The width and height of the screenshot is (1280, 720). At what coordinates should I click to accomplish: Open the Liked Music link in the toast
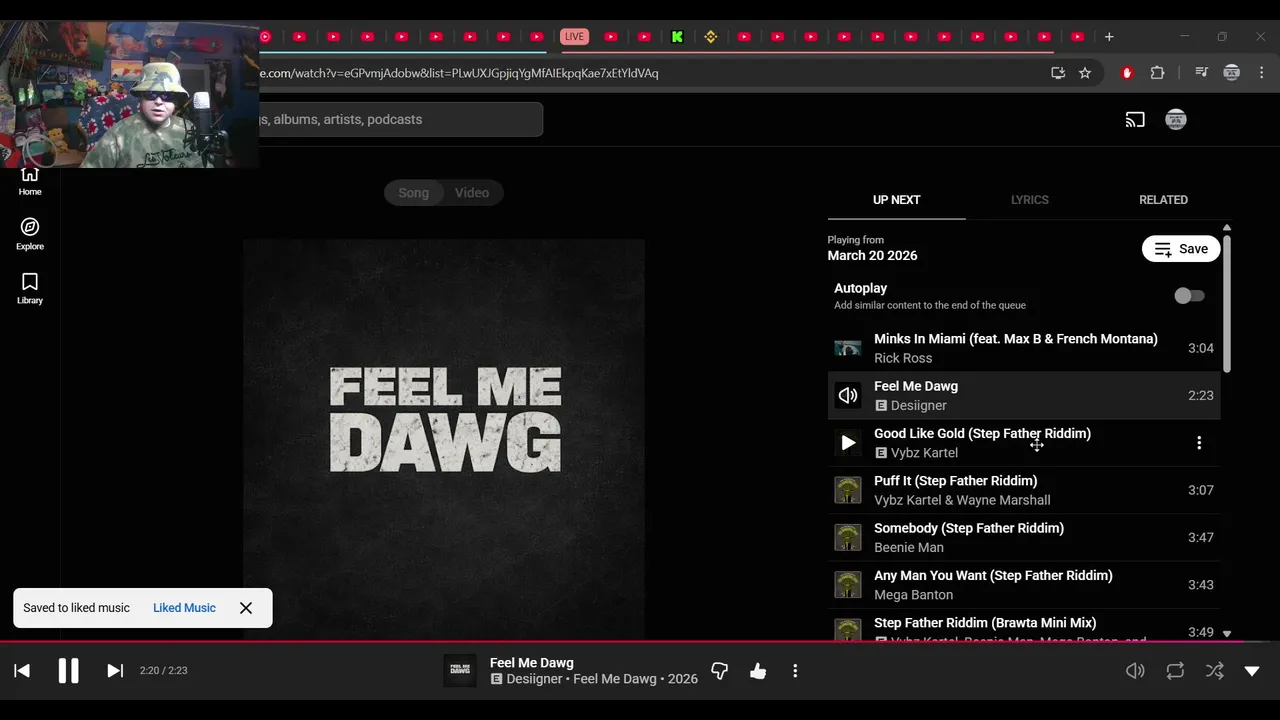184,608
